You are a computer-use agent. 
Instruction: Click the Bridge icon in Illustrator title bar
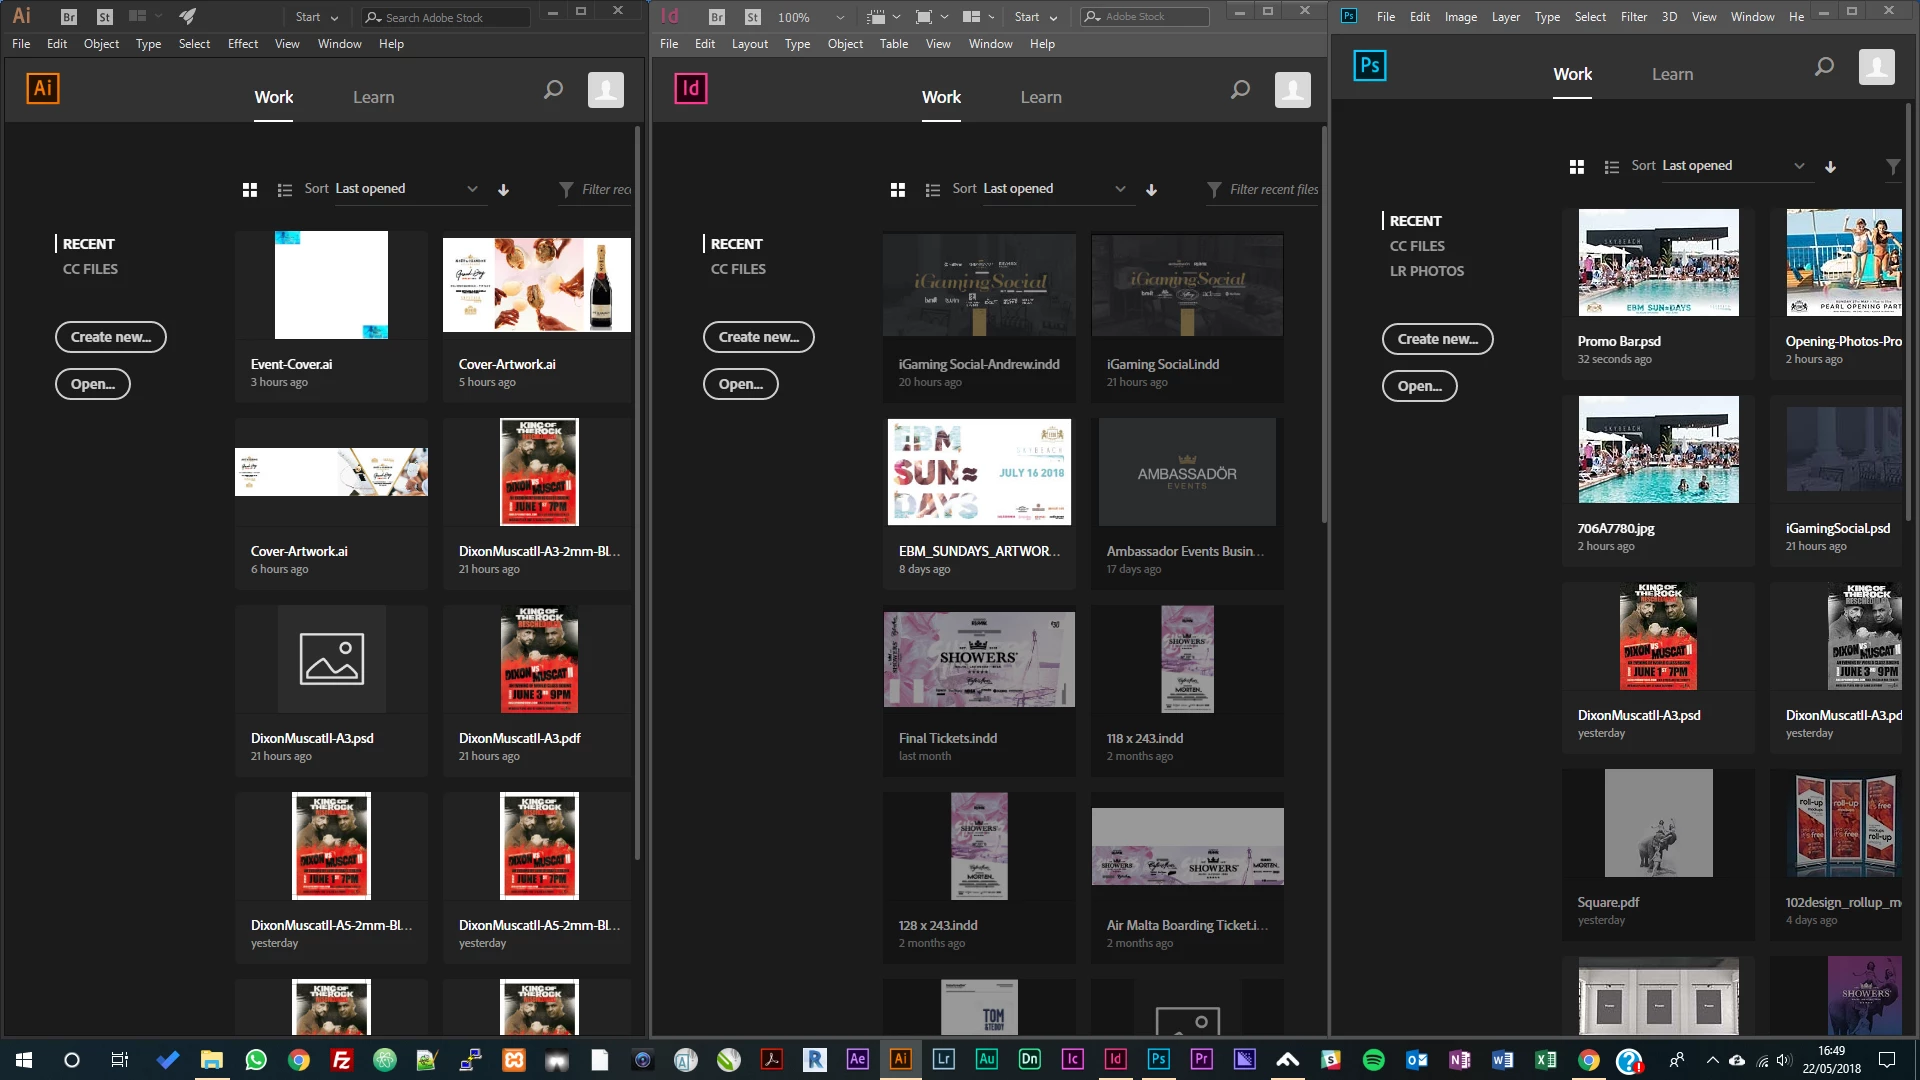pyautogui.click(x=69, y=16)
